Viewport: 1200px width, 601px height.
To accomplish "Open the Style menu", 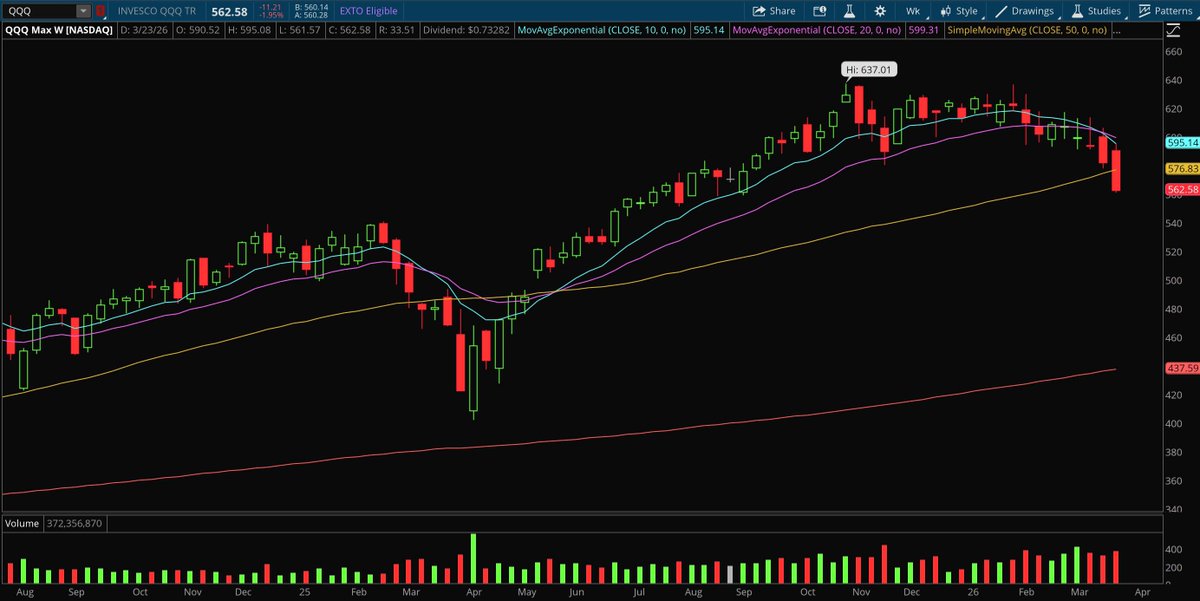I will pyautogui.click(x=958, y=11).
